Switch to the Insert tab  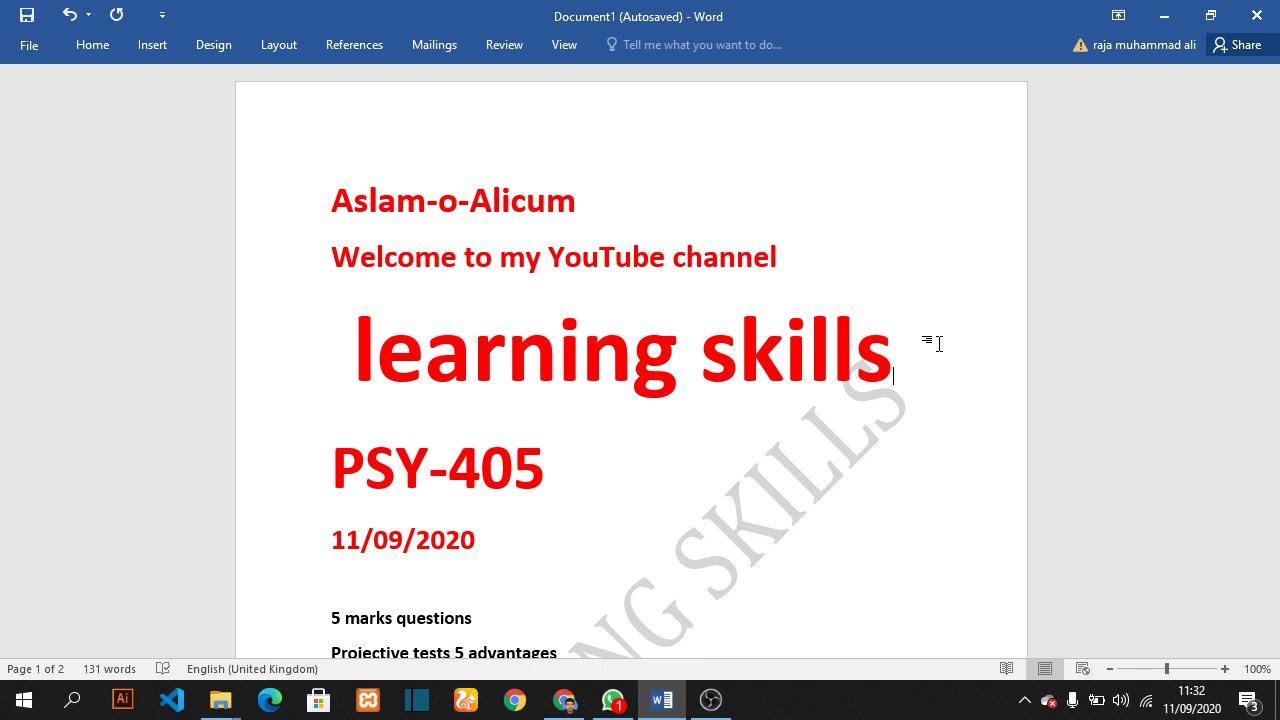point(152,45)
